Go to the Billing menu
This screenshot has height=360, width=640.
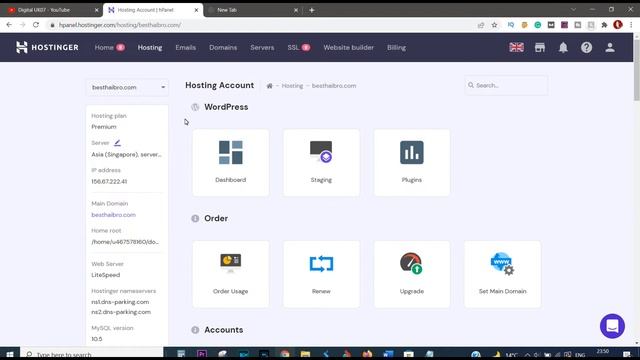(396, 47)
